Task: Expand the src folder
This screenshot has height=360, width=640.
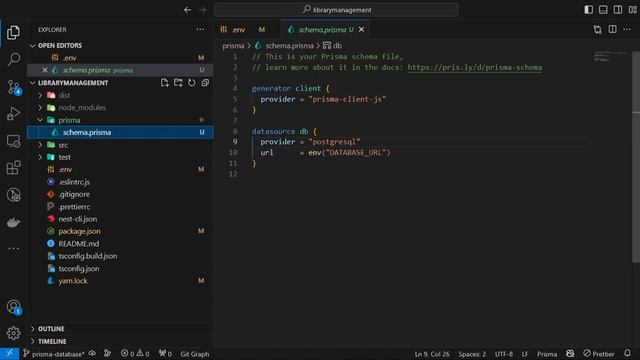Action: 40,145
